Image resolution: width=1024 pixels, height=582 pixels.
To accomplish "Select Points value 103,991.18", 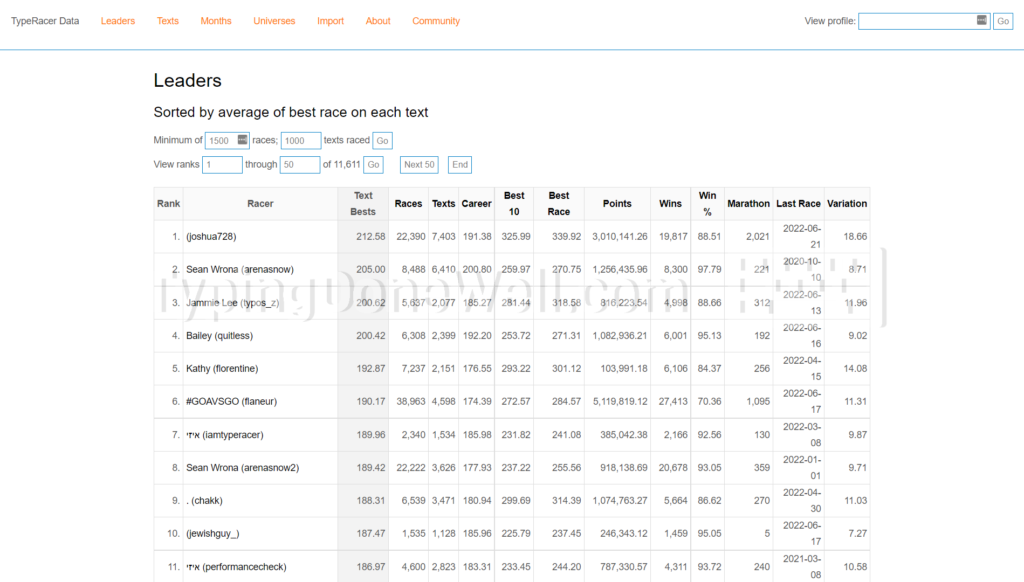I will pyautogui.click(x=624, y=368).
